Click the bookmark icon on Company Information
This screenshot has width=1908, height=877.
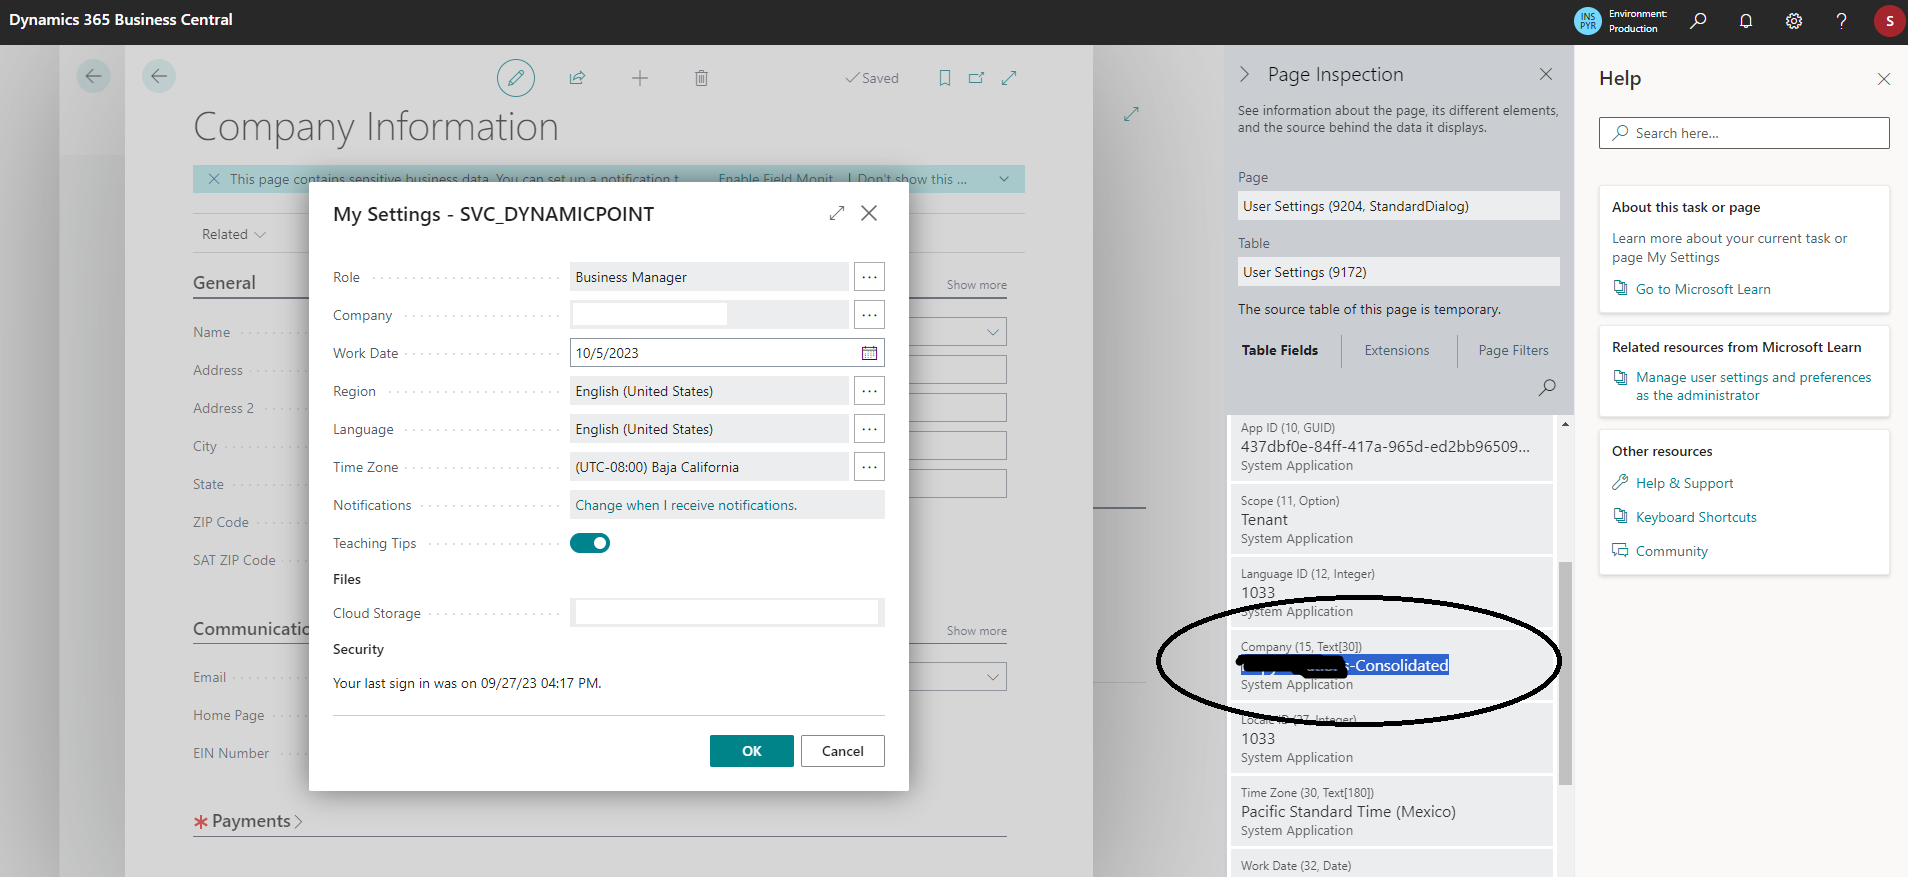coord(945,78)
